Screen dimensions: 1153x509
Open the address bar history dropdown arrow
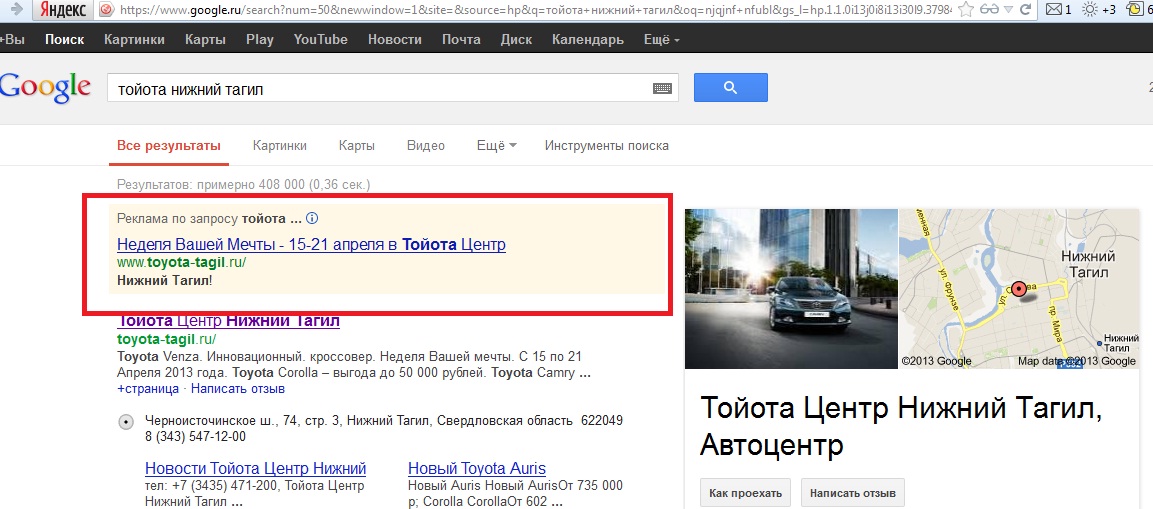tap(1009, 10)
